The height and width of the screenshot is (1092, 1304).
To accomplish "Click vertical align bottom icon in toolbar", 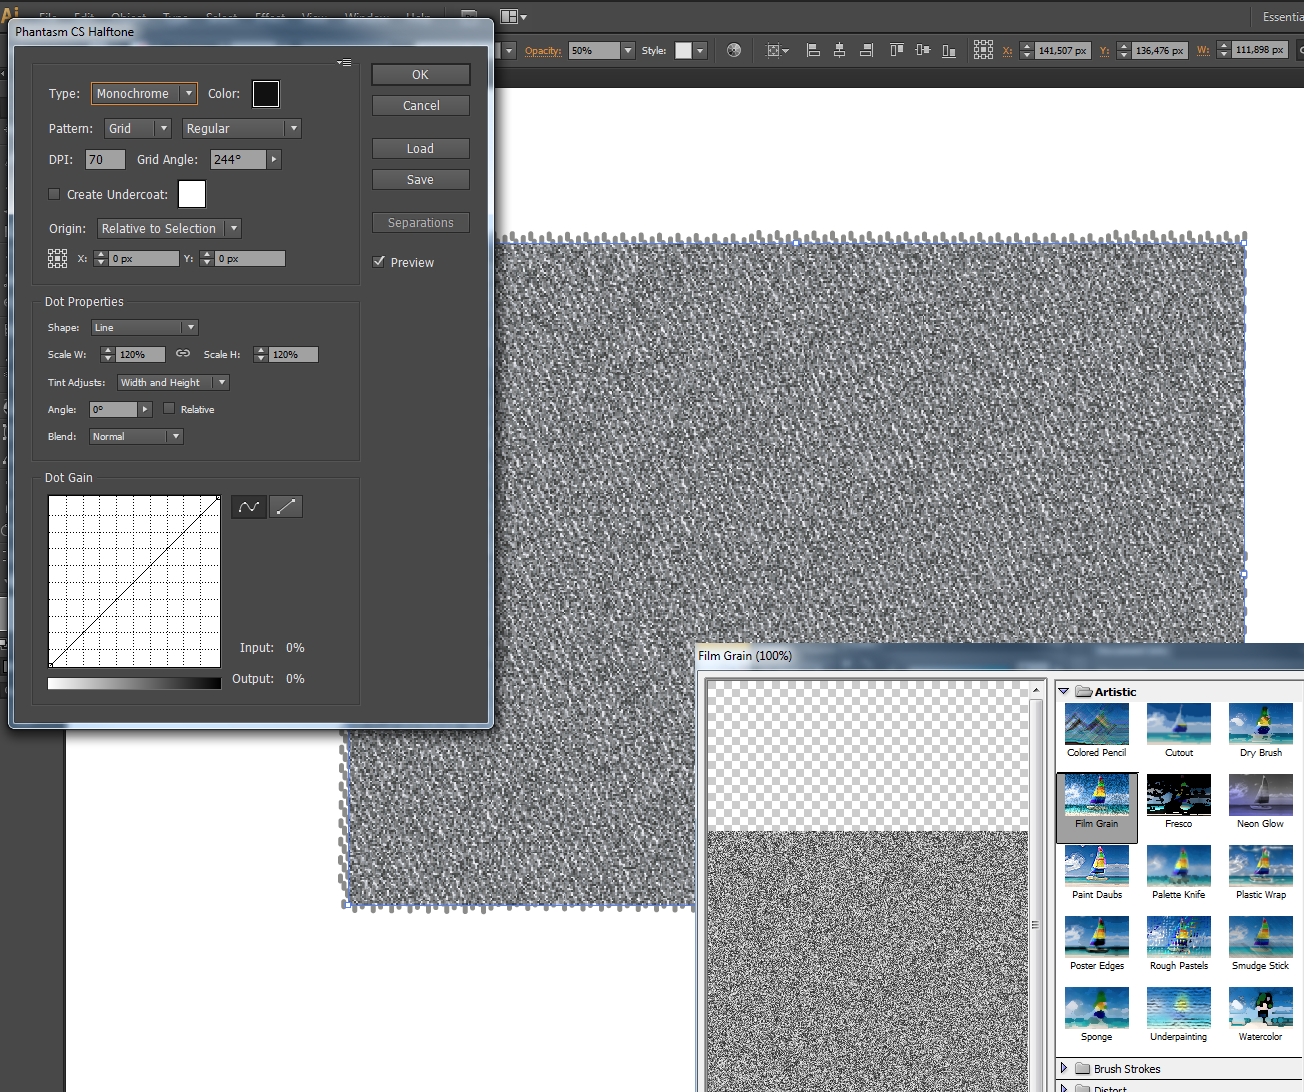I will 949,50.
